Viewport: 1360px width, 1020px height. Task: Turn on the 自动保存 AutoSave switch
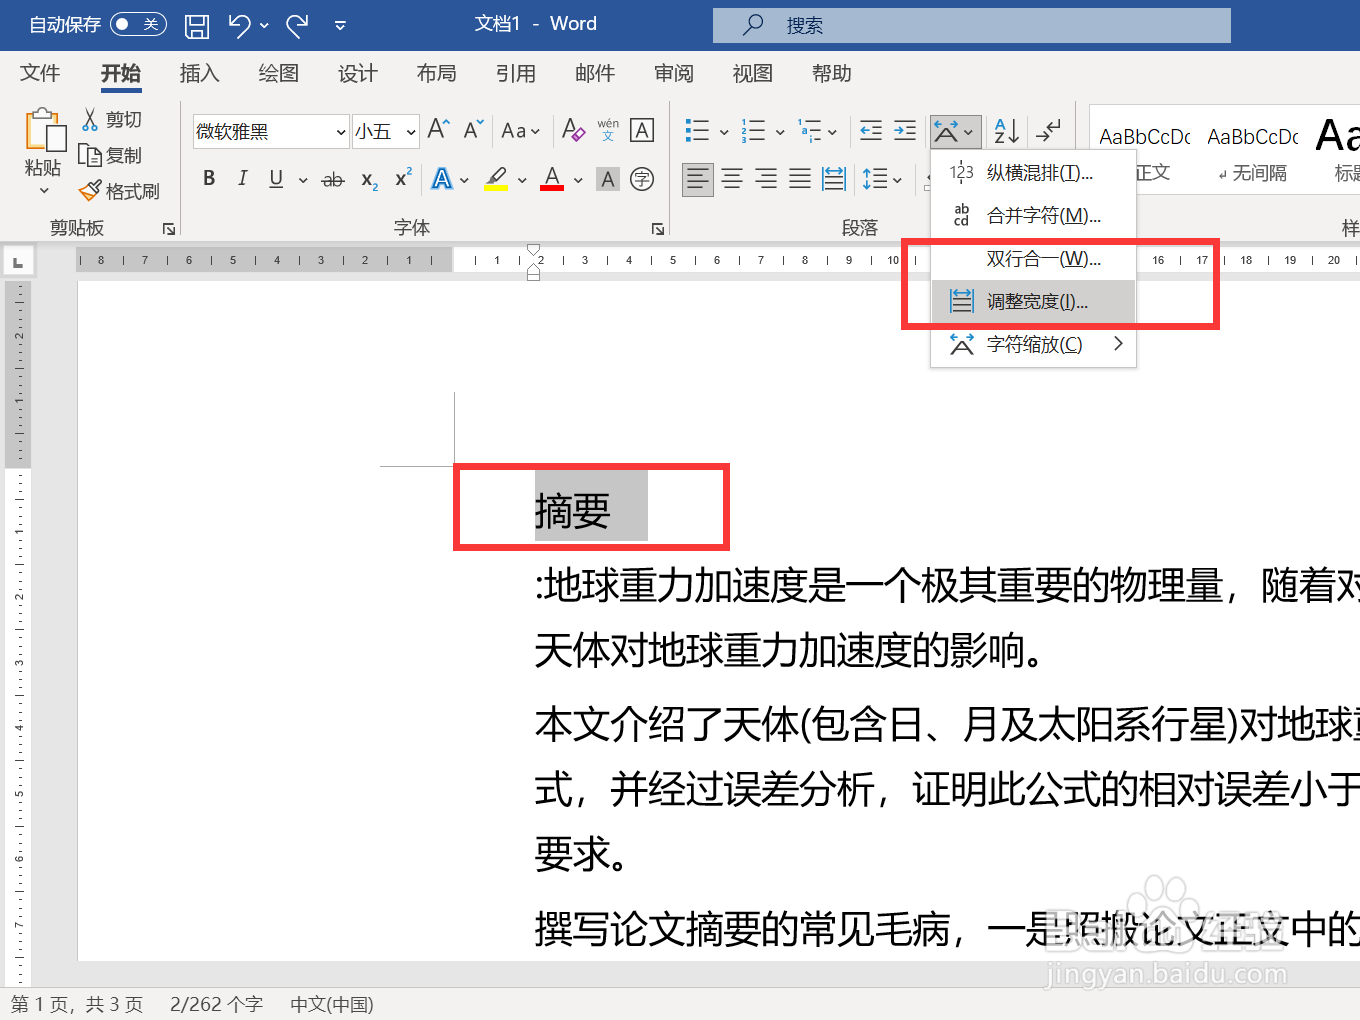[x=138, y=24]
